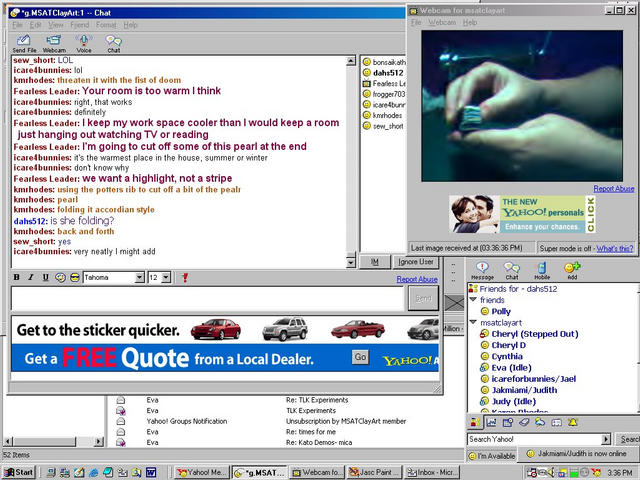Image resolution: width=640 pixels, height=480 pixels.
Task: Open the Stocks chart tab icon
Action: coord(491,422)
